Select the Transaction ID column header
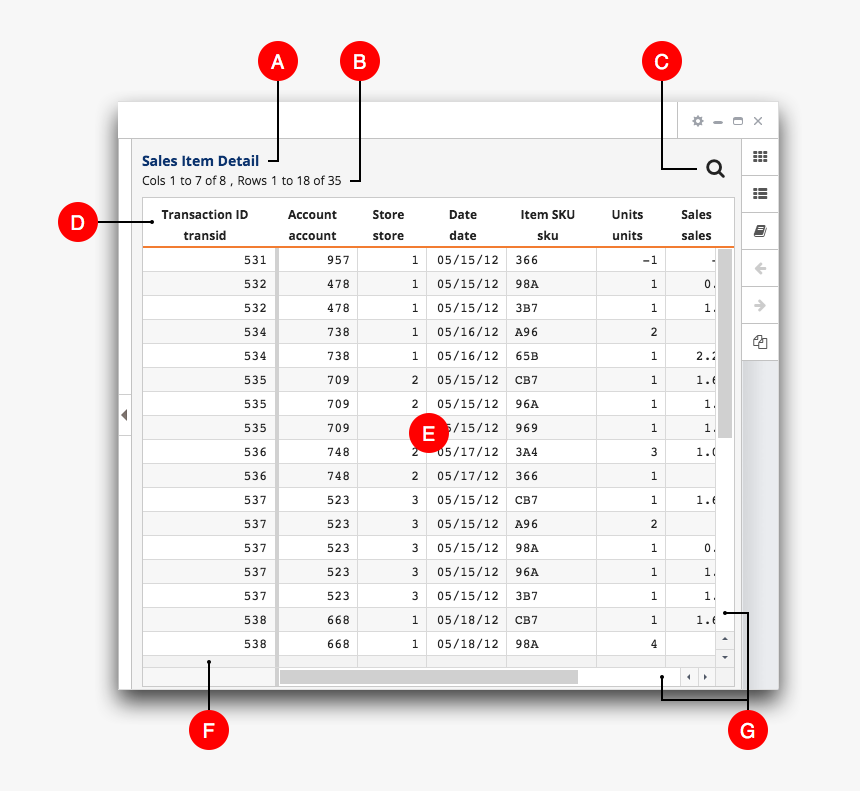 pyautogui.click(x=205, y=224)
